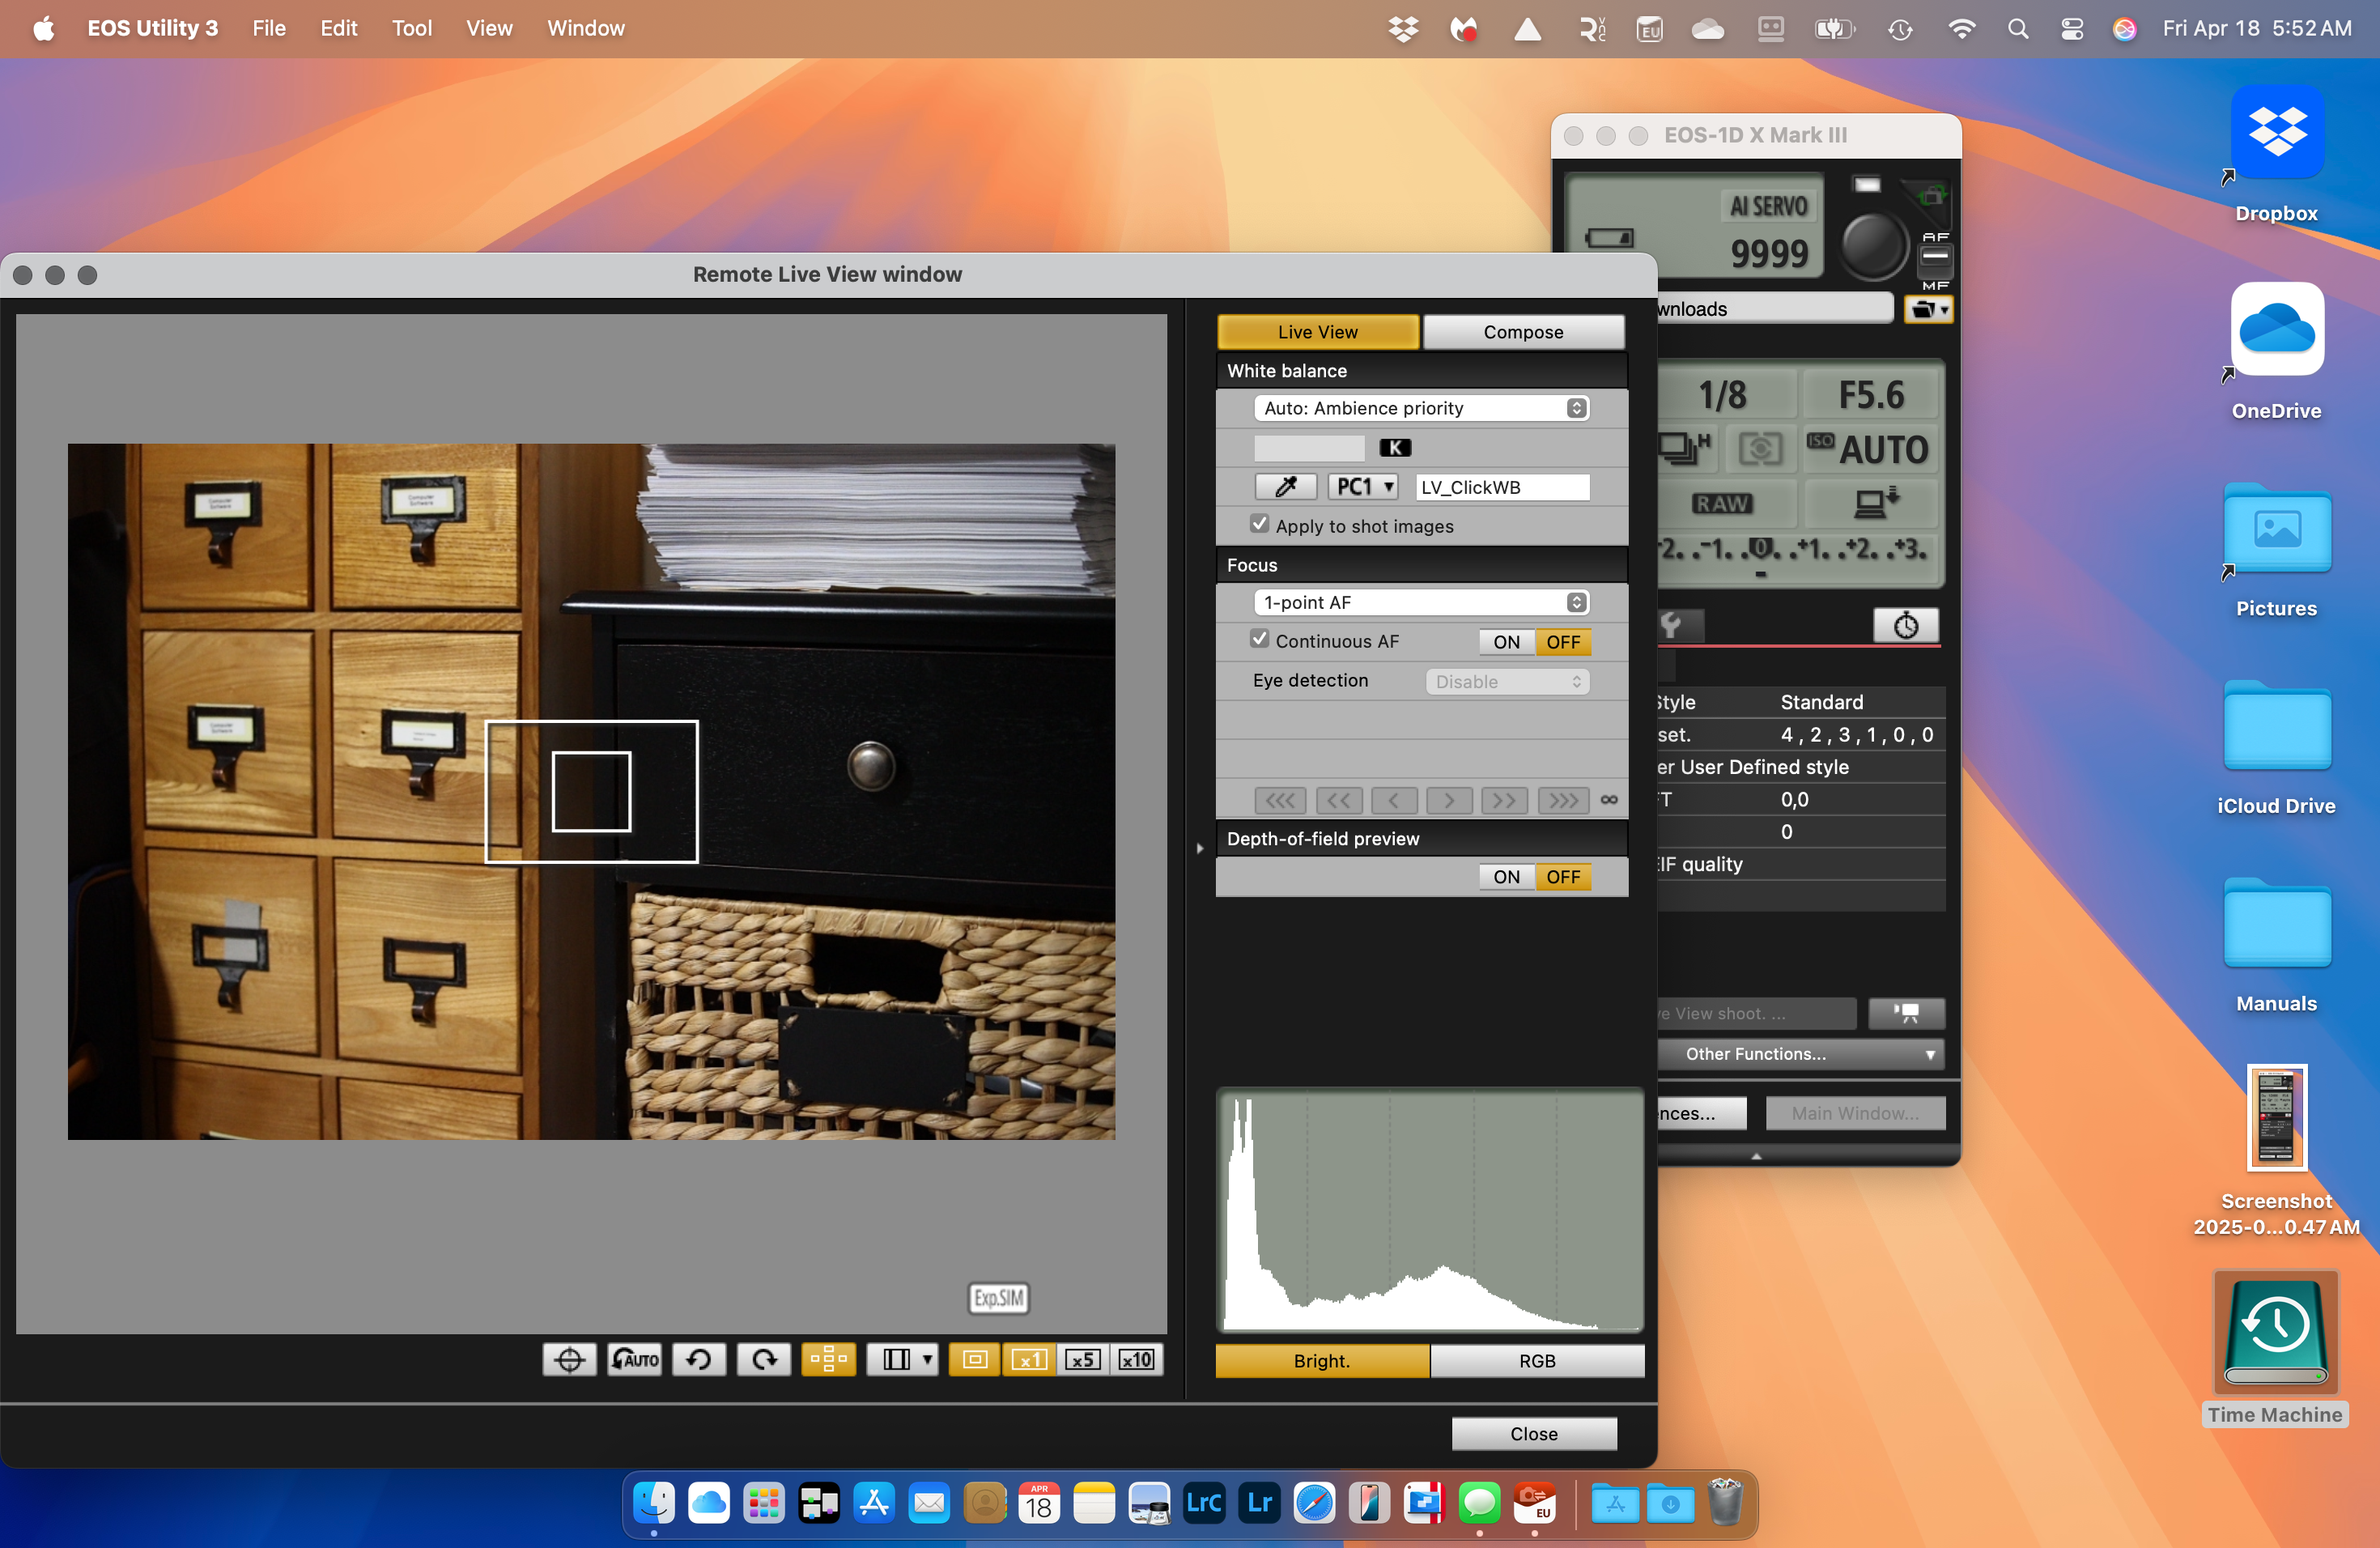Click the self-timer icon in camera panel
The height and width of the screenshot is (1548, 2380).
(1905, 626)
